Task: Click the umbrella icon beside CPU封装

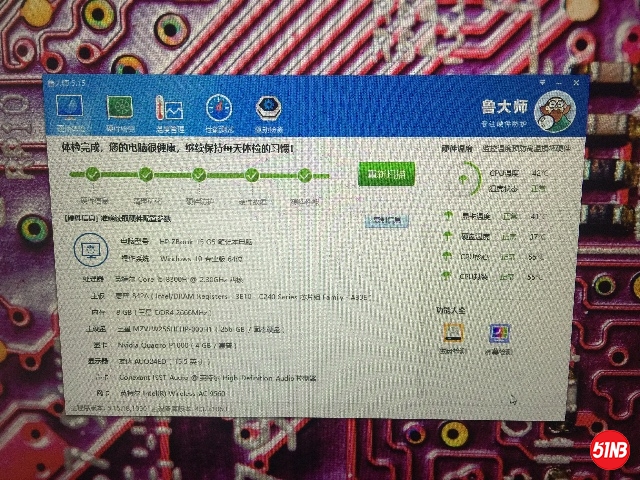Action: [x=447, y=276]
